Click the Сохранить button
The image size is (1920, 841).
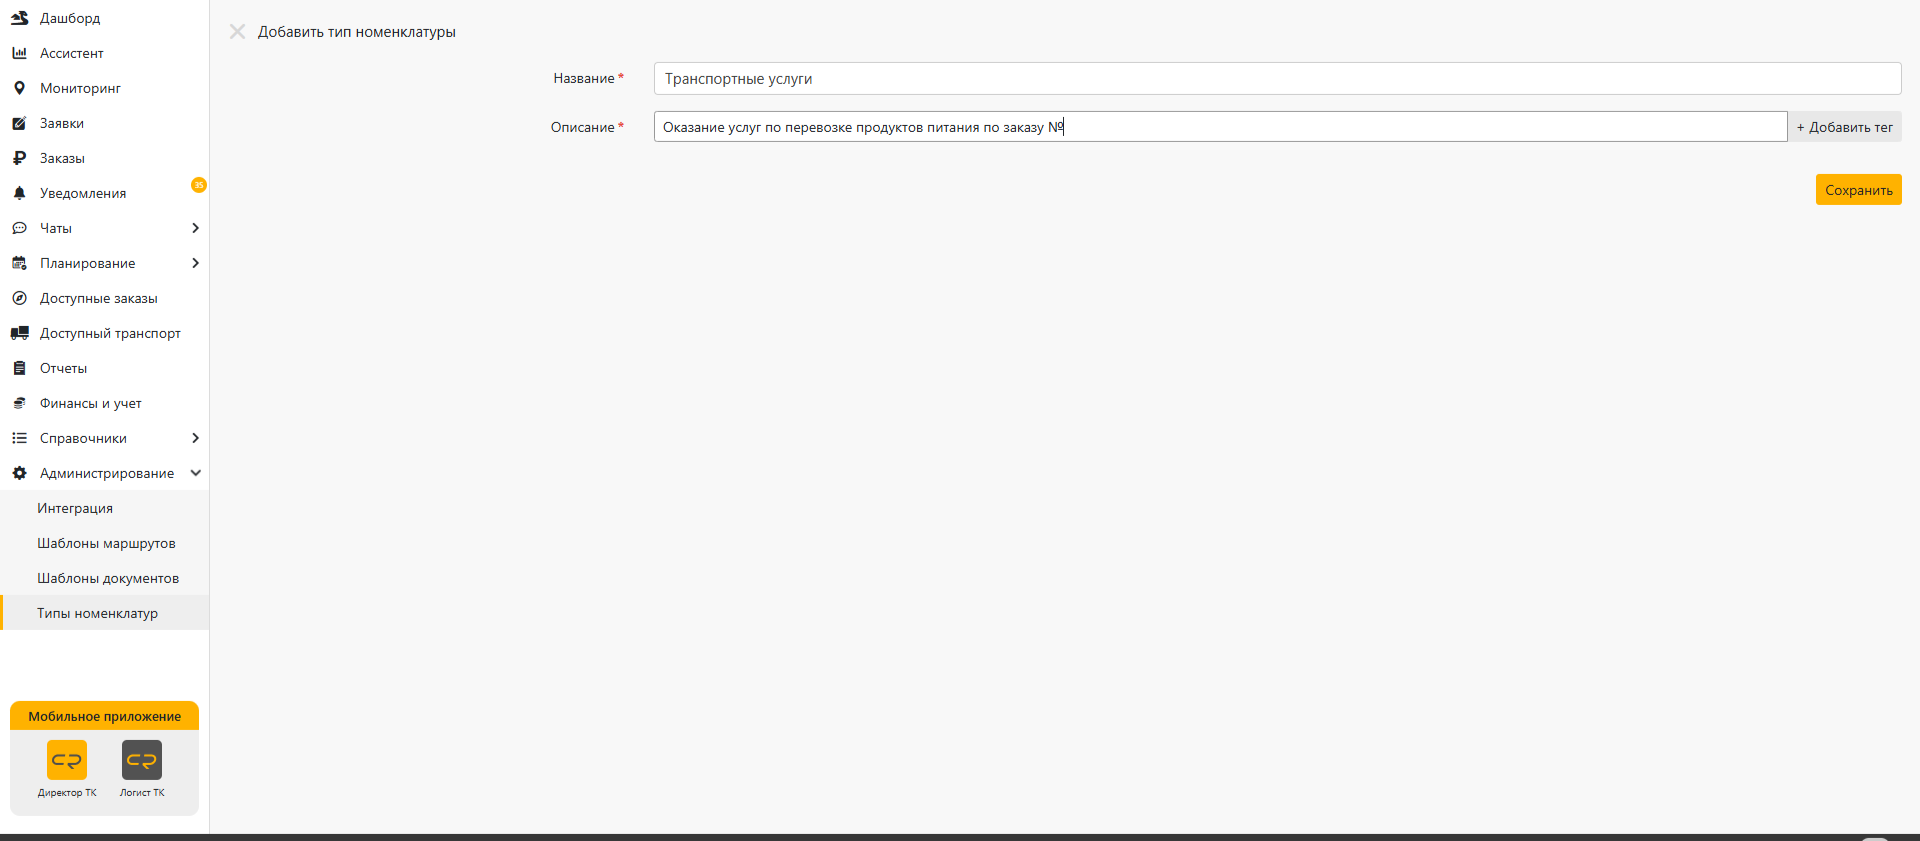[x=1858, y=190]
